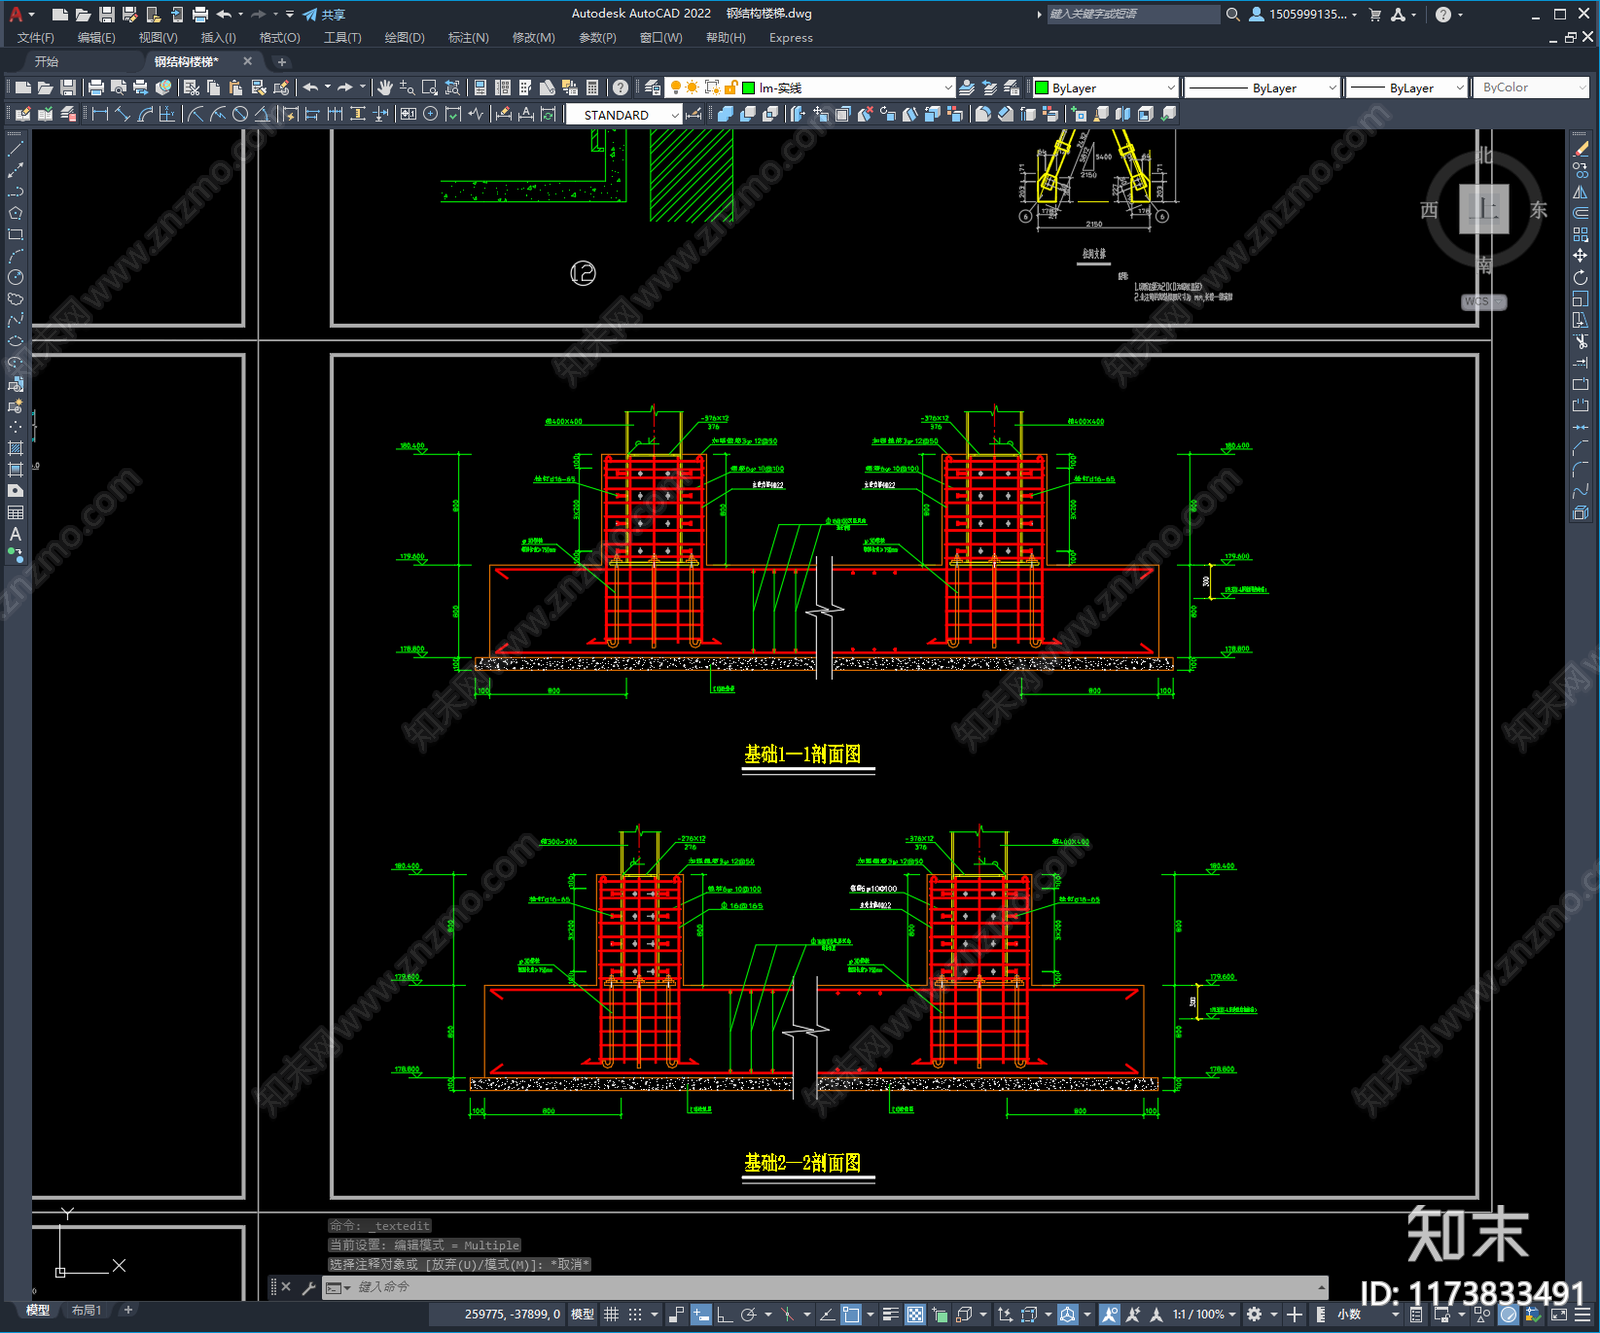Screen dimensions: 1600x1333
Task: Toggle lineweight display in status bar
Action: point(890,1314)
